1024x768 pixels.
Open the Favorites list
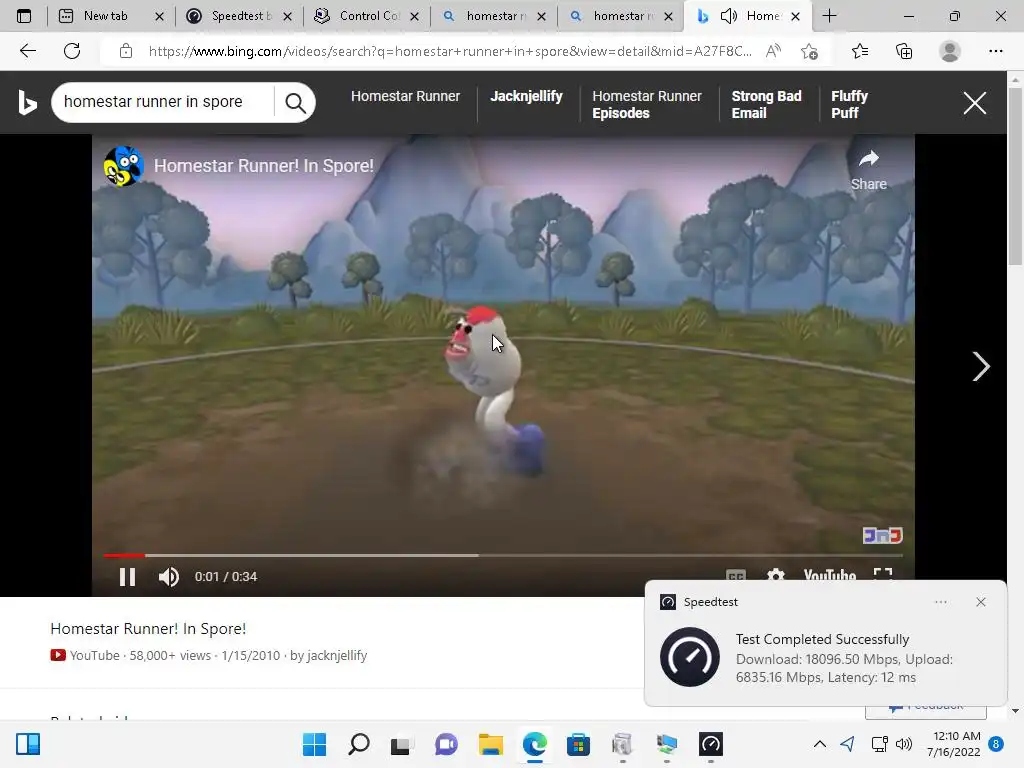(x=860, y=51)
